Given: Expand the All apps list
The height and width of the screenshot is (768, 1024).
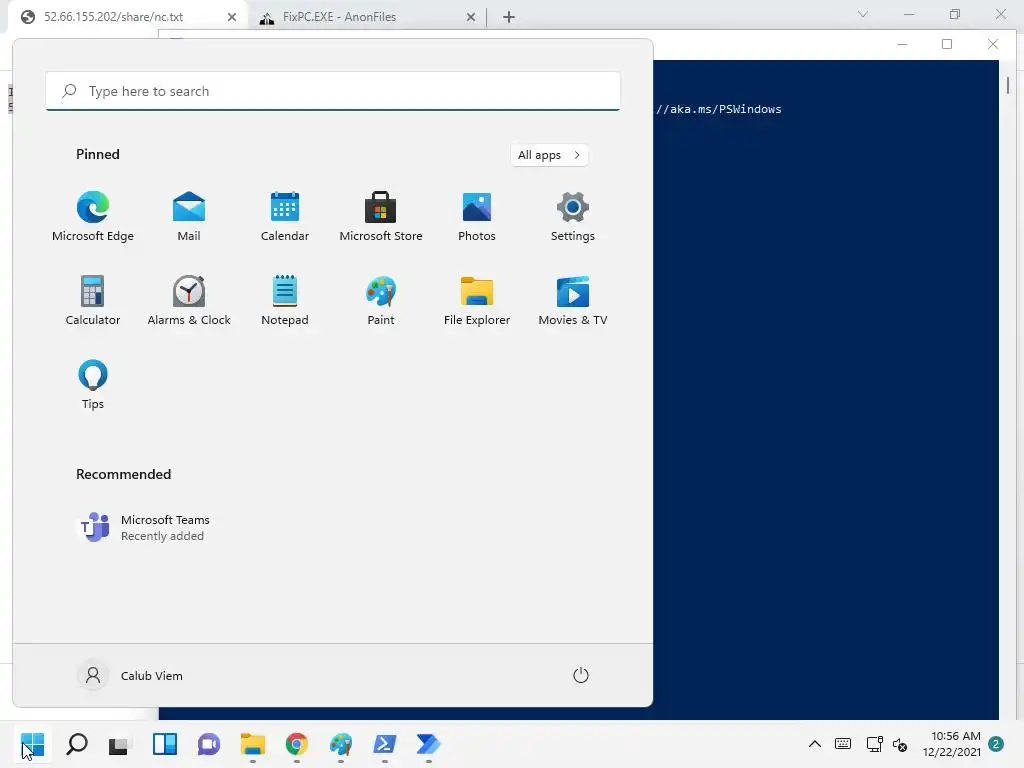Looking at the screenshot, I should click(x=549, y=155).
